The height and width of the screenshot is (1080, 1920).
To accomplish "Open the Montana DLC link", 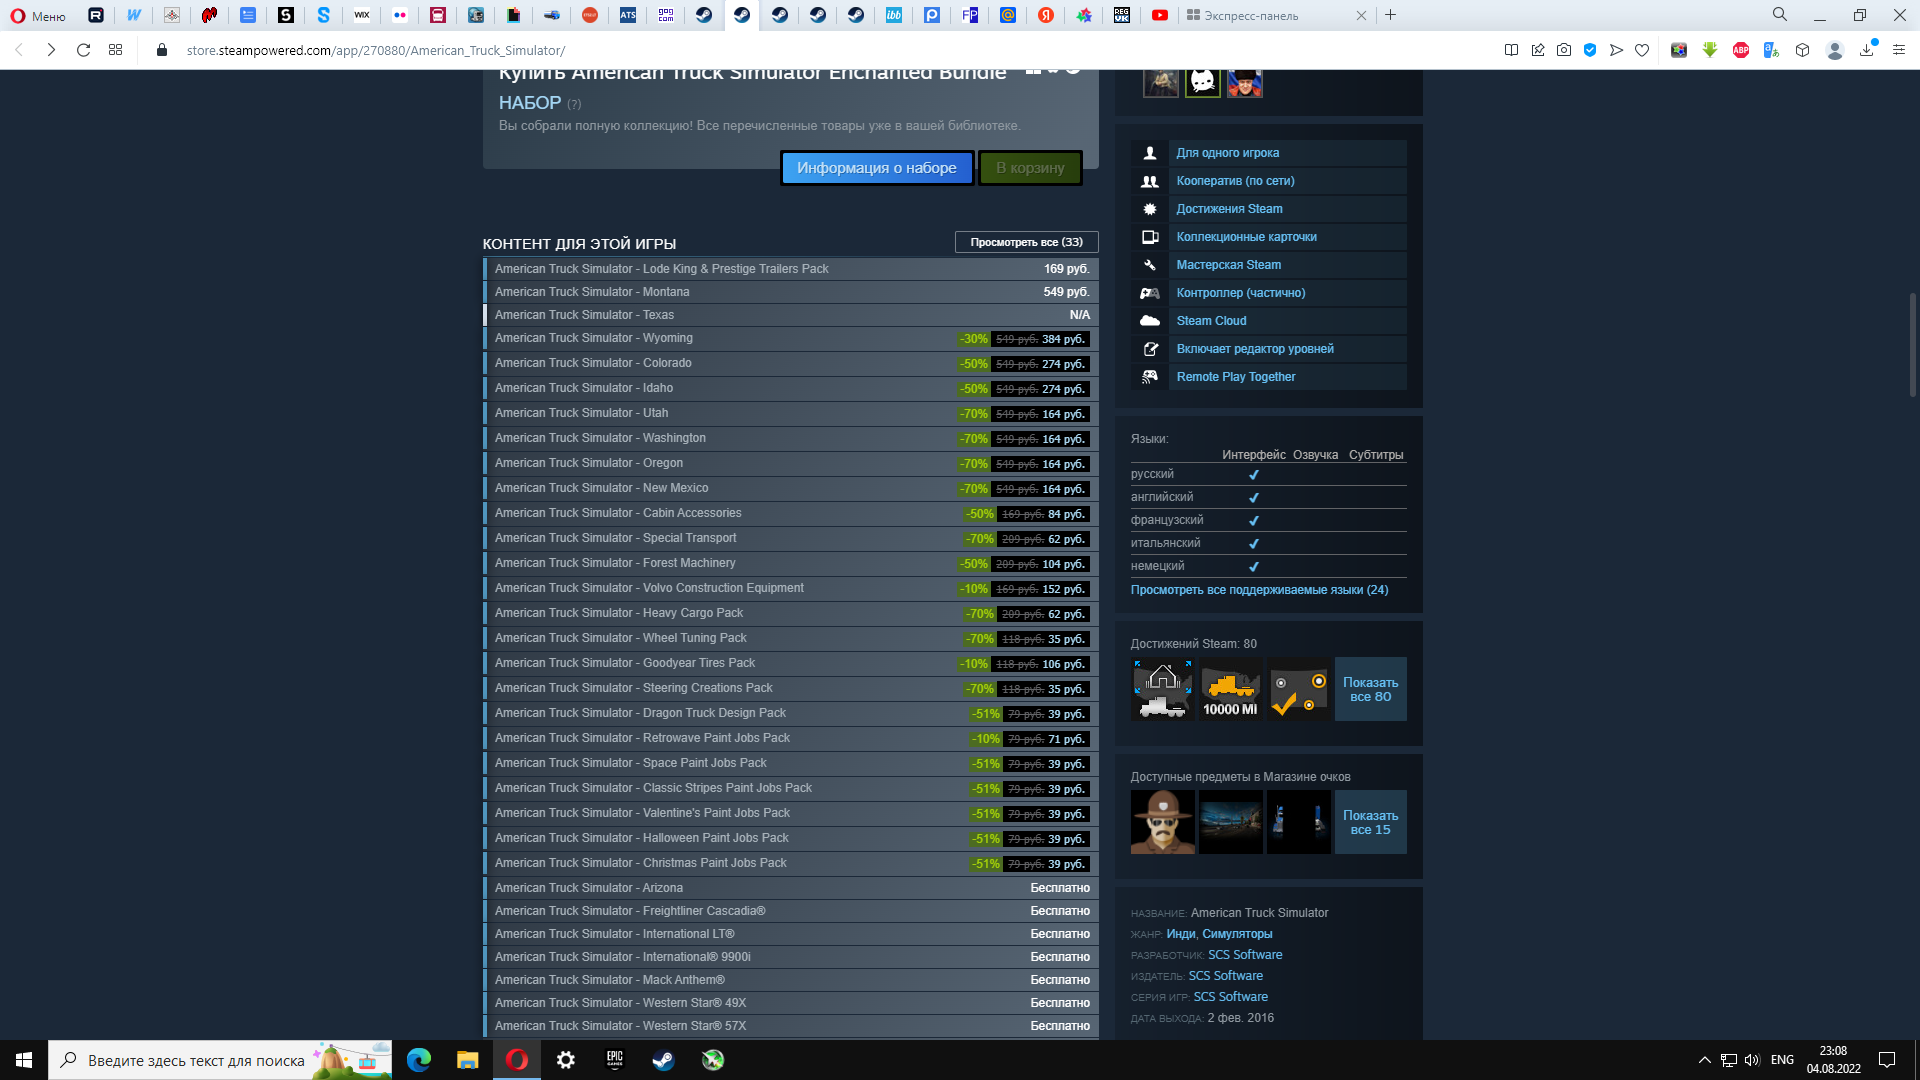I will pos(591,292).
